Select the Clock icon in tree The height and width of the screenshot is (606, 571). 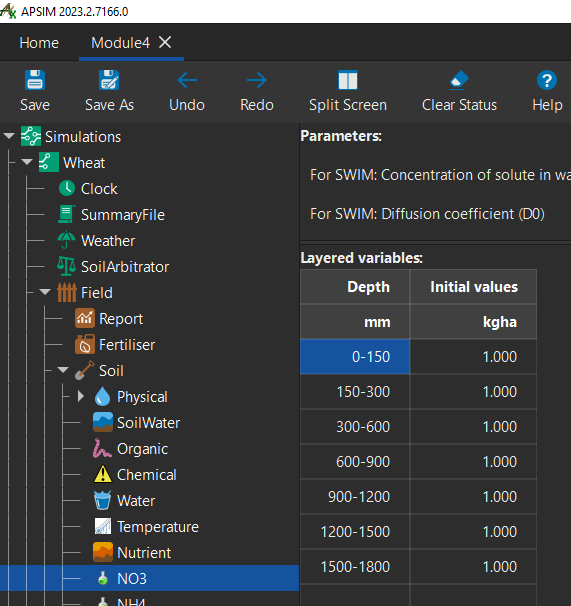(x=67, y=188)
